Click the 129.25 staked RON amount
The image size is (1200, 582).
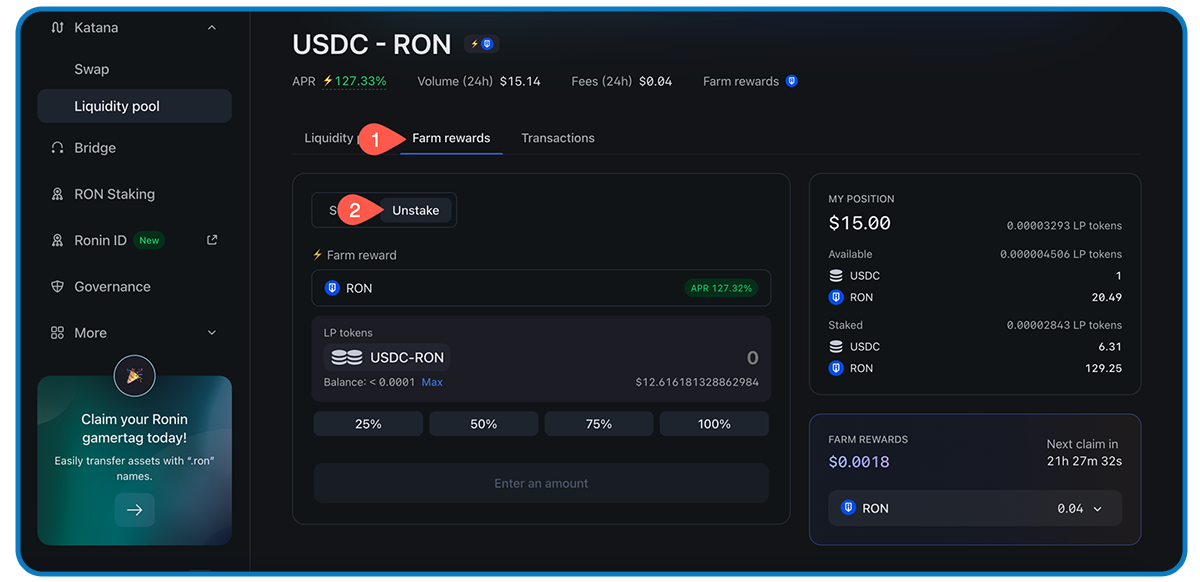[x=1104, y=368]
